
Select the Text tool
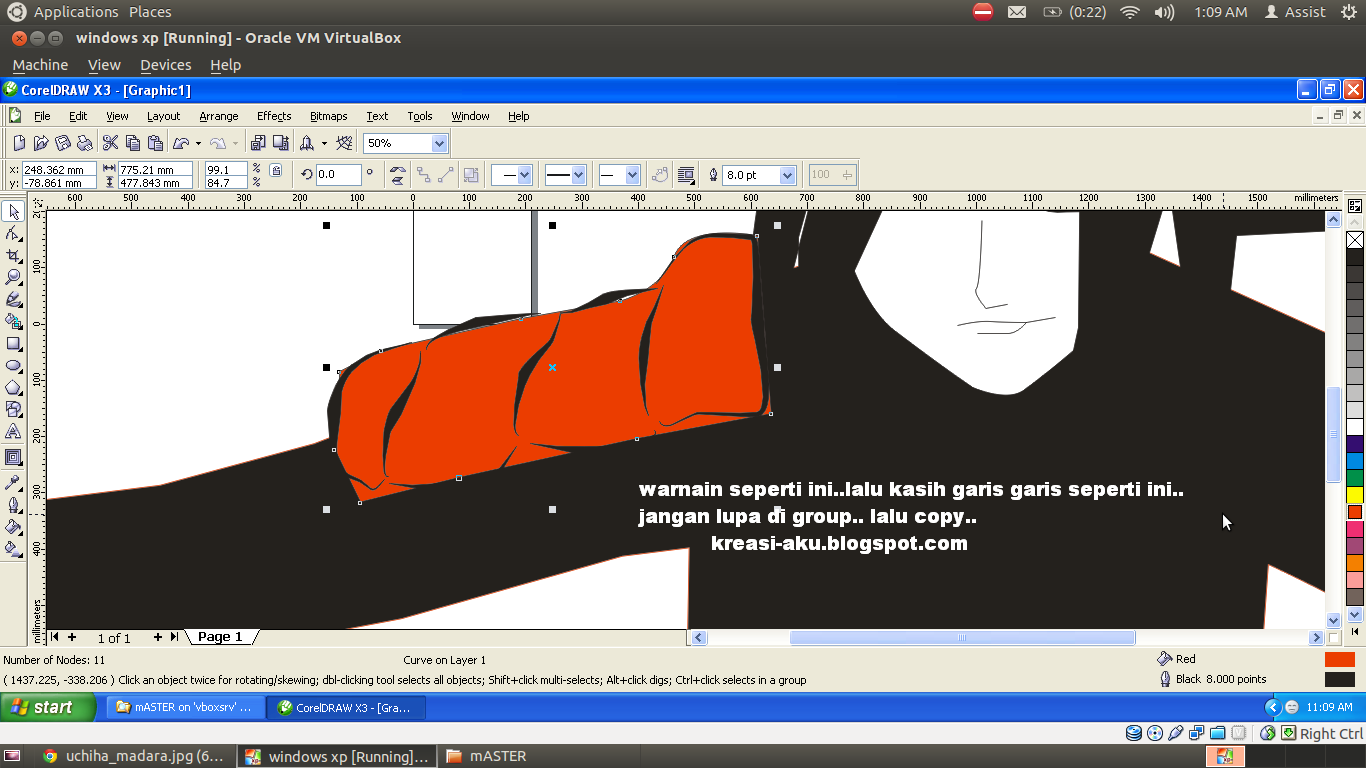coord(13,431)
